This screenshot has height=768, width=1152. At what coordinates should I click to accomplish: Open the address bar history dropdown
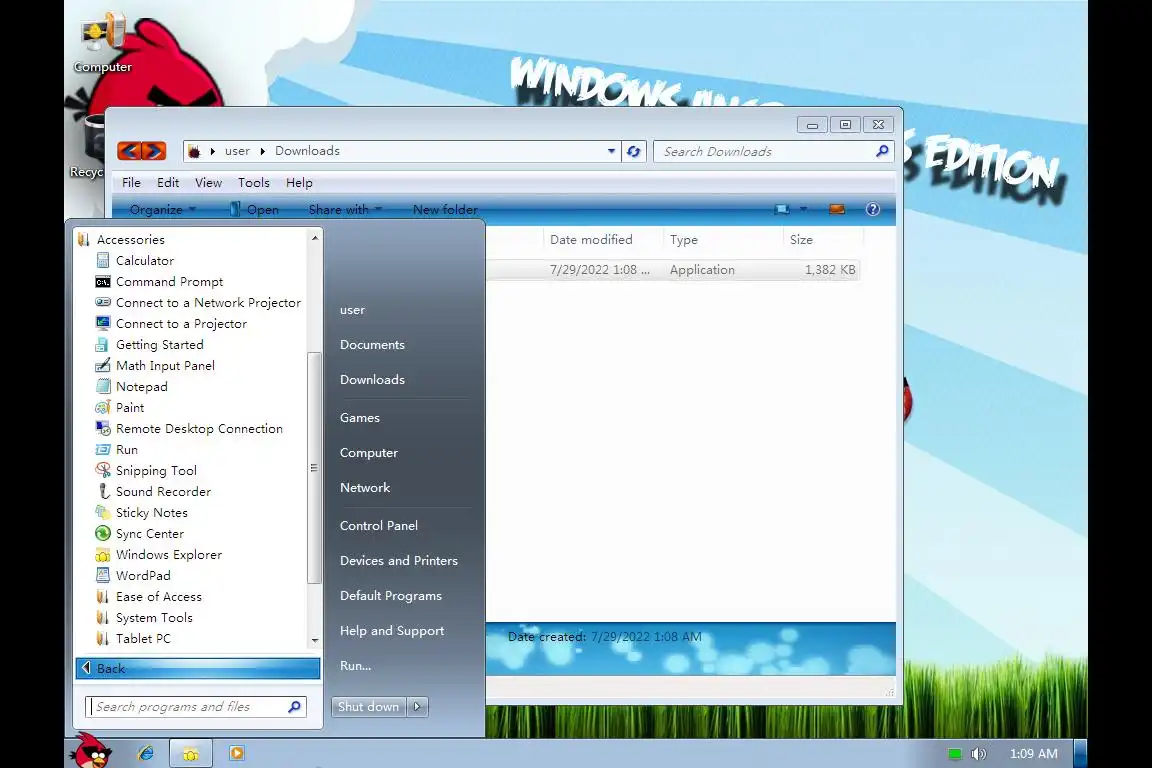pyautogui.click(x=611, y=151)
